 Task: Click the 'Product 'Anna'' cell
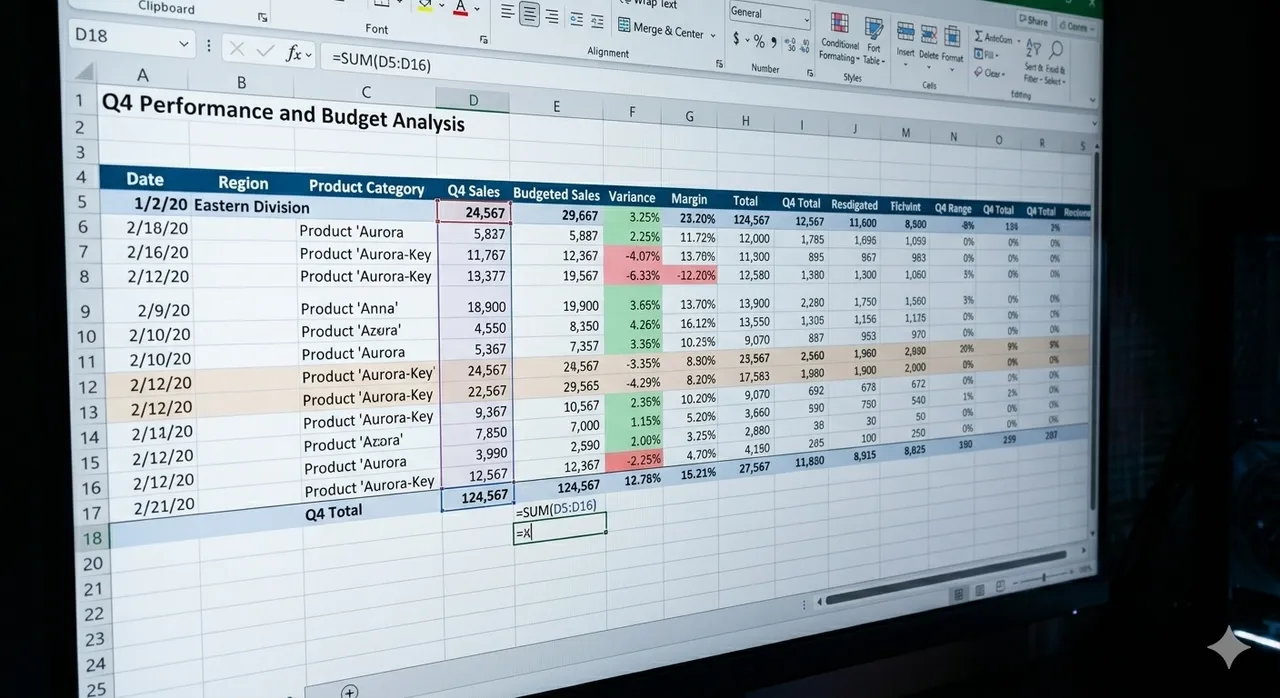click(x=349, y=309)
